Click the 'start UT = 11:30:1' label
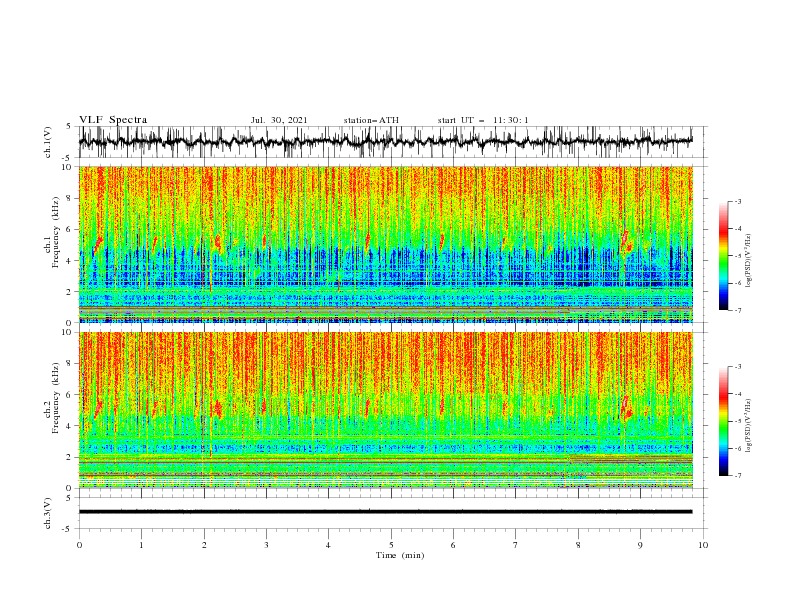The width and height of the screenshot is (792, 612). 483,120
